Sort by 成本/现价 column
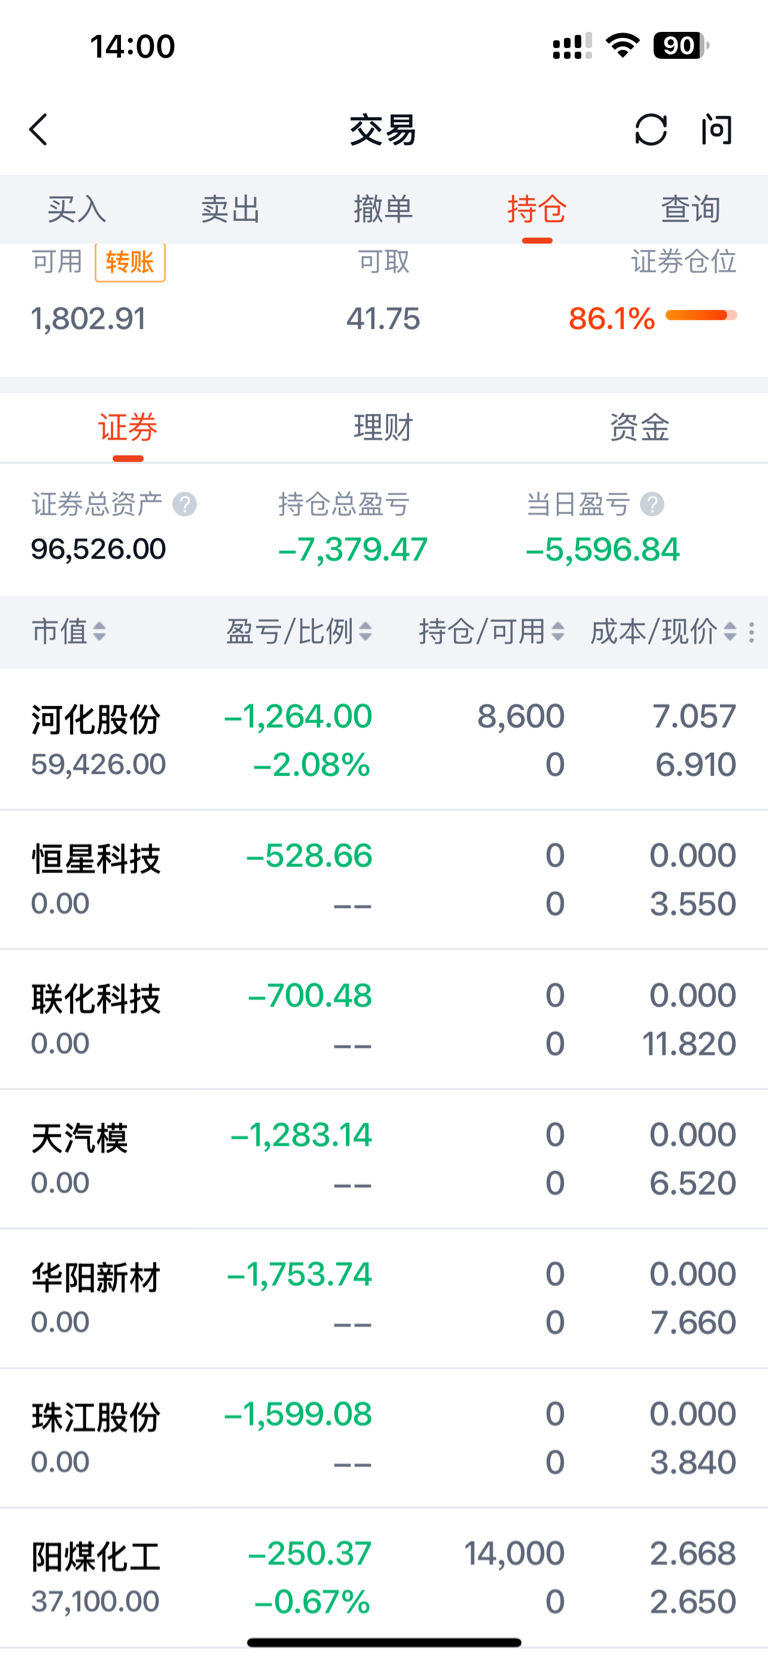The width and height of the screenshot is (768, 1662). click(663, 632)
